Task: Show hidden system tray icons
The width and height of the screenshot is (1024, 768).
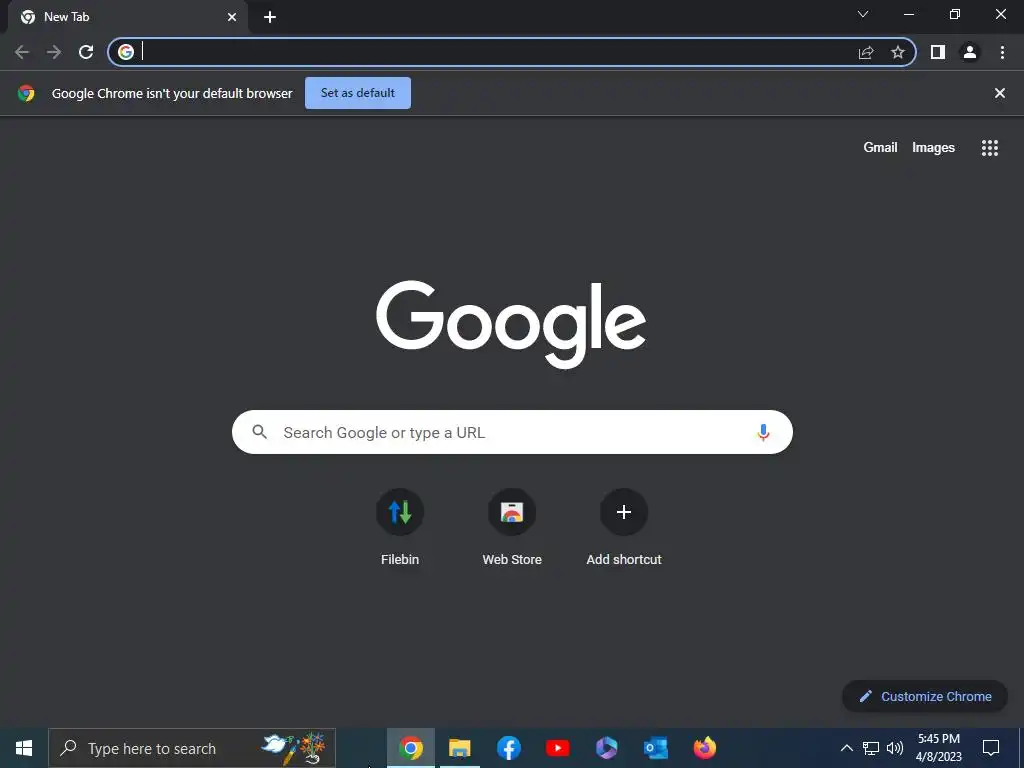Action: 846,748
